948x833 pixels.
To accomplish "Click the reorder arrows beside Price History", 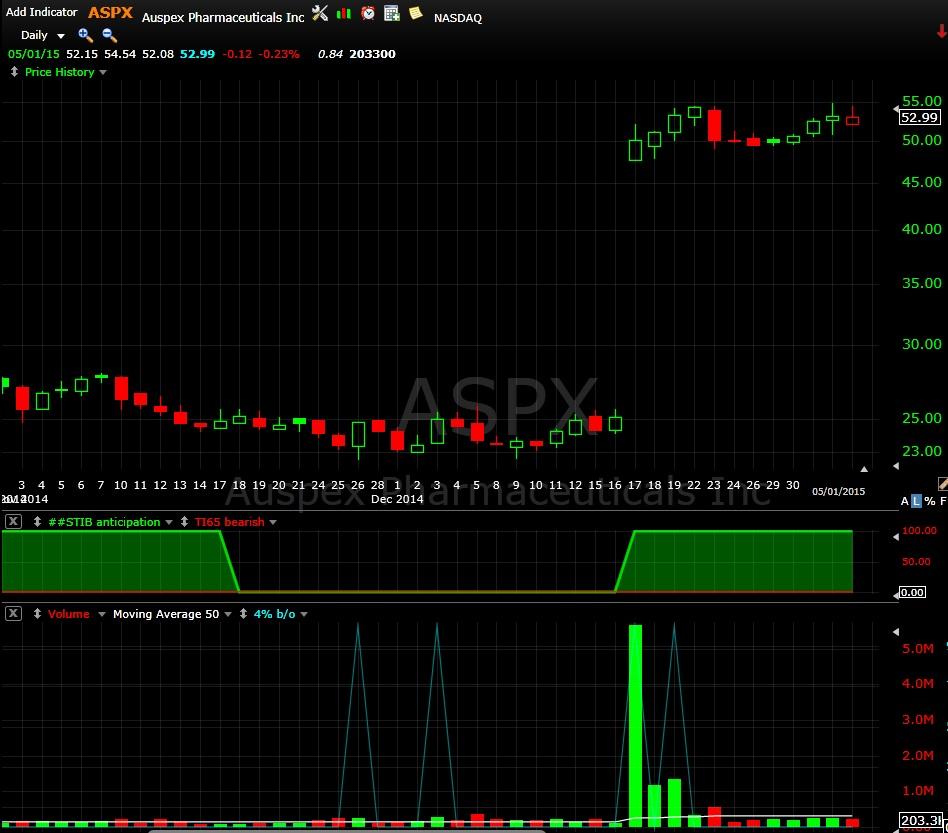I will pos(14,72).
